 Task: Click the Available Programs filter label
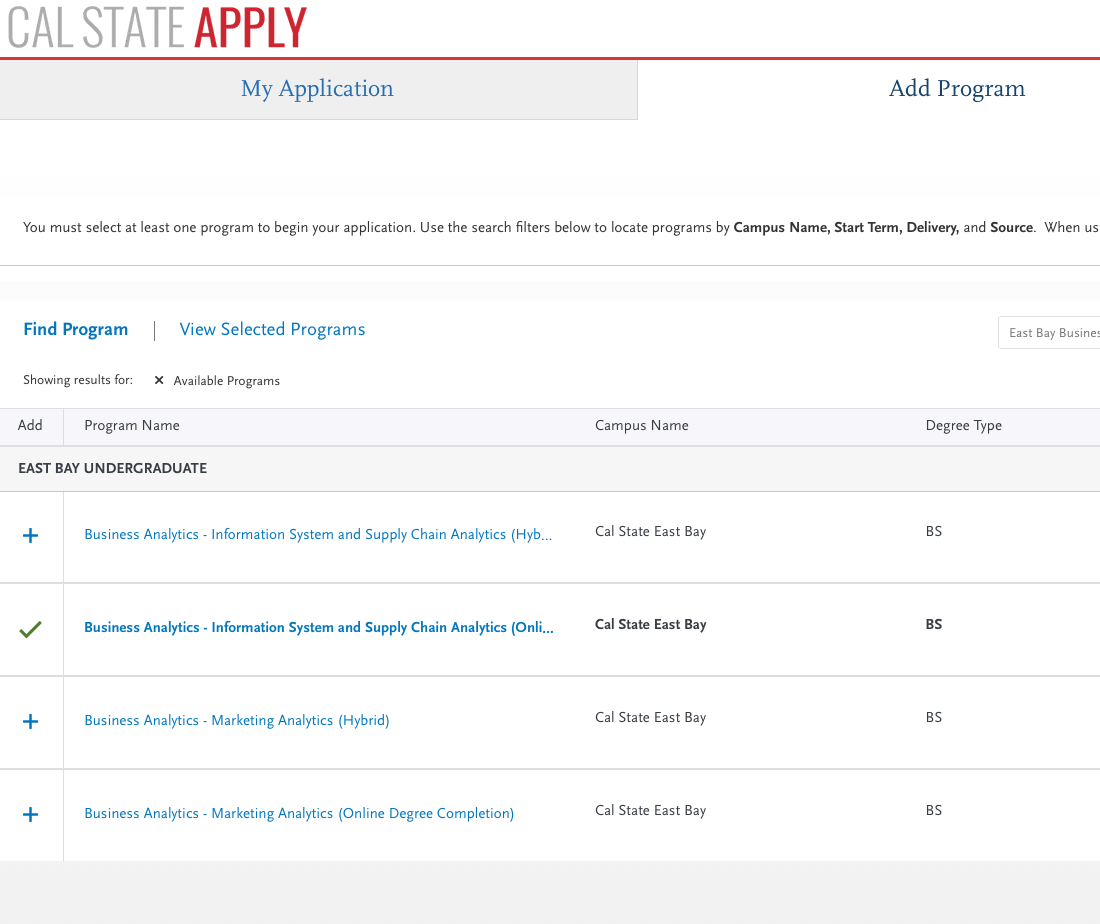pyautogui.click(x=227, y=381)
